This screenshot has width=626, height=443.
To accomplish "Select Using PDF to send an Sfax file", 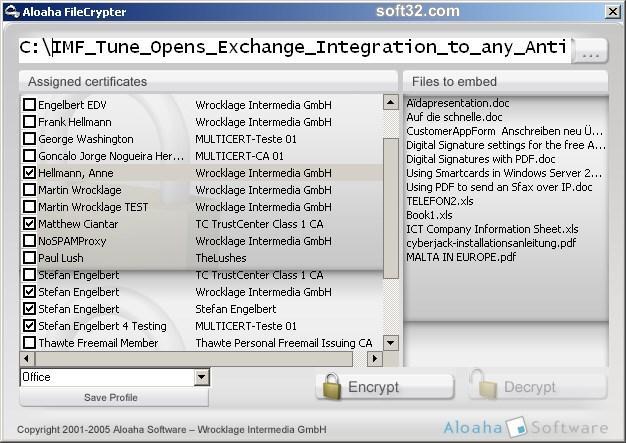I will [499, 187].
